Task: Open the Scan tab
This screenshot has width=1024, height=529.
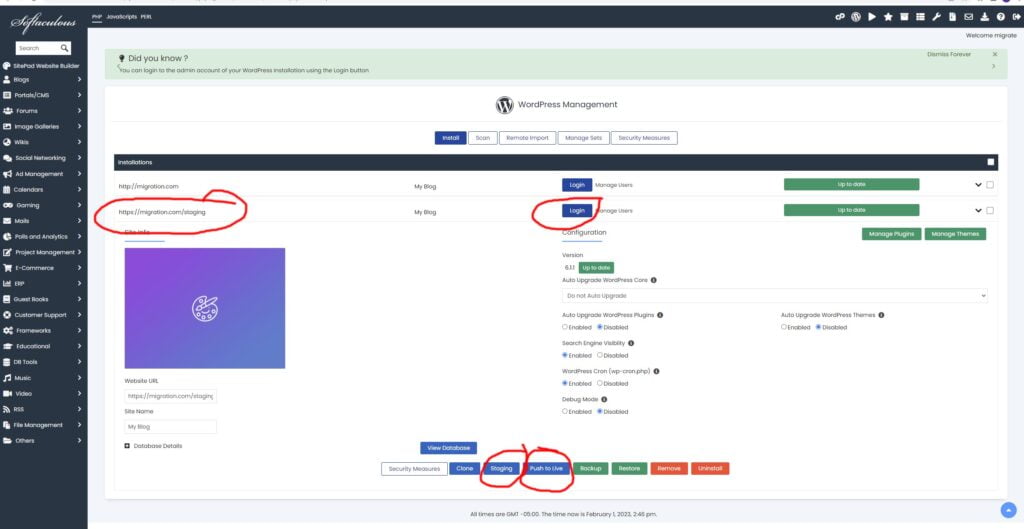Action: [x=483, y=138]
